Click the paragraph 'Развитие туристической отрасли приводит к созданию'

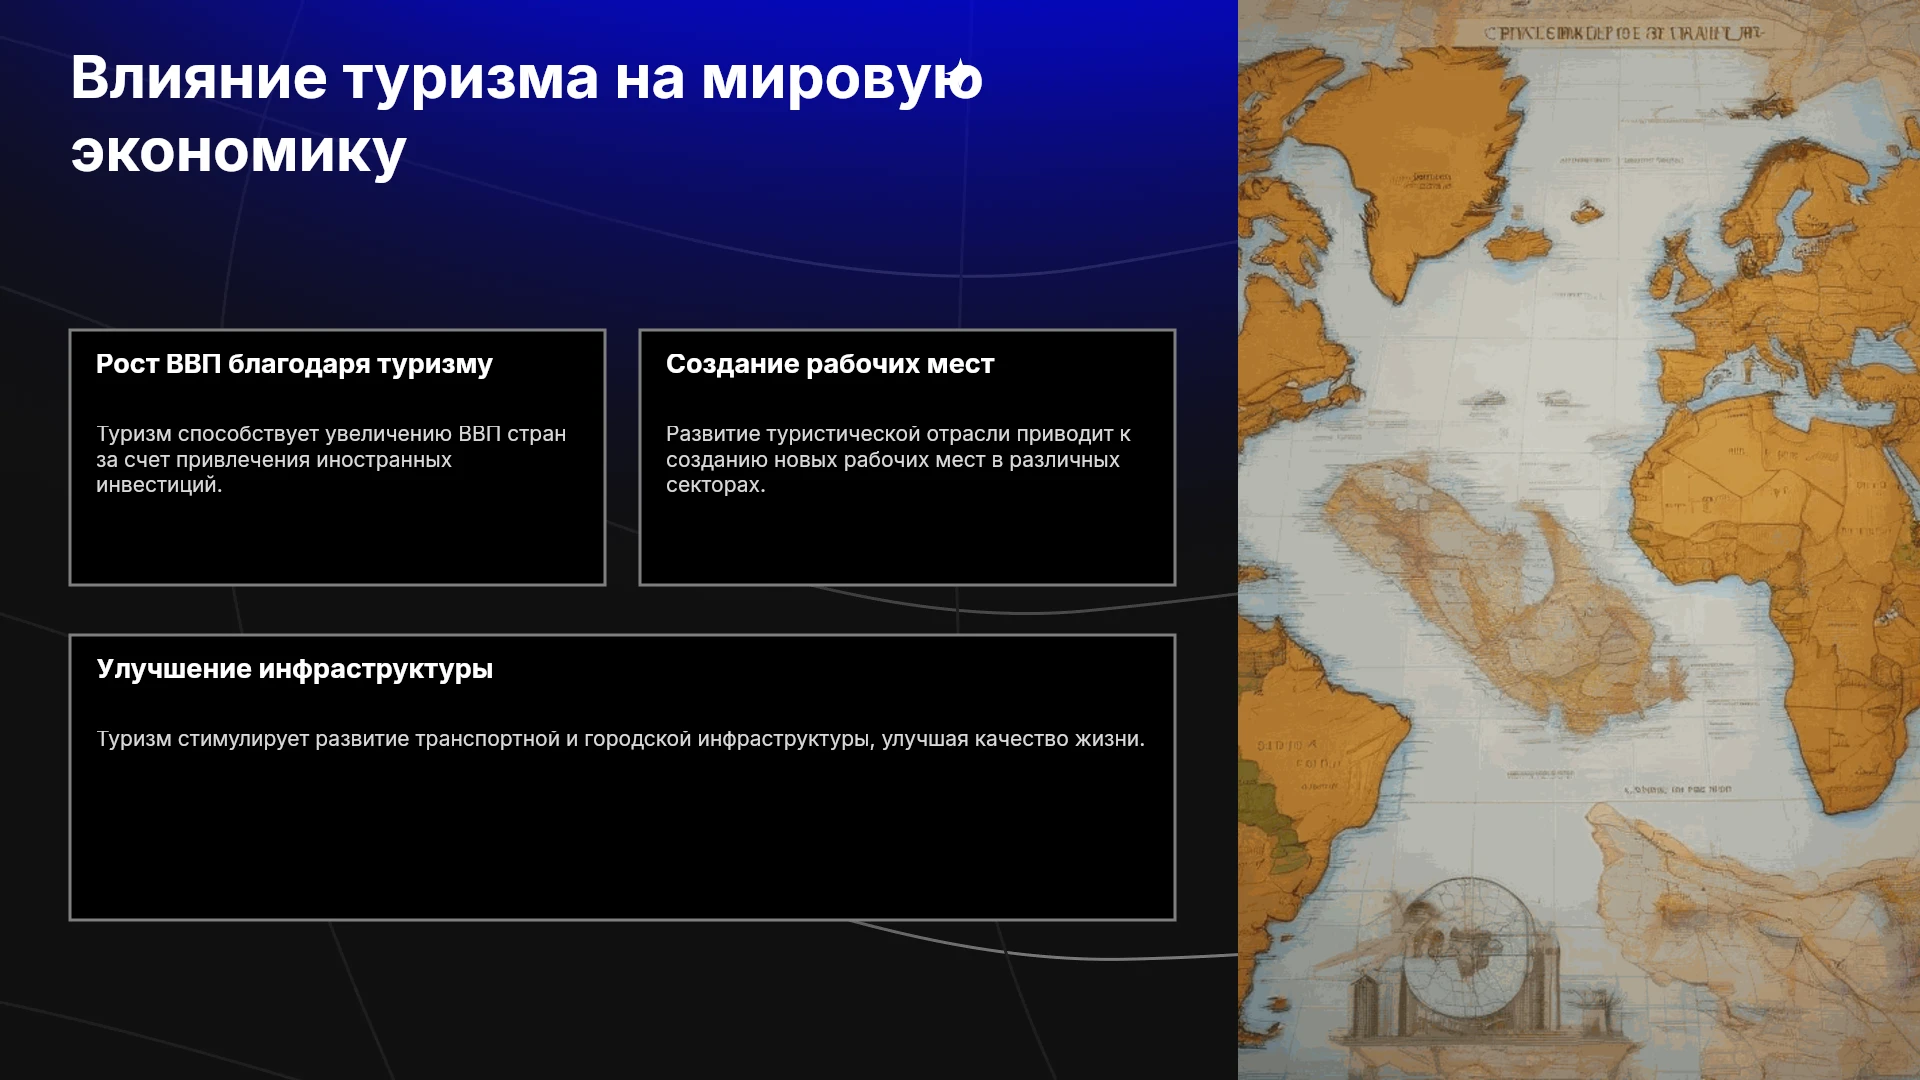pos(898,459)
